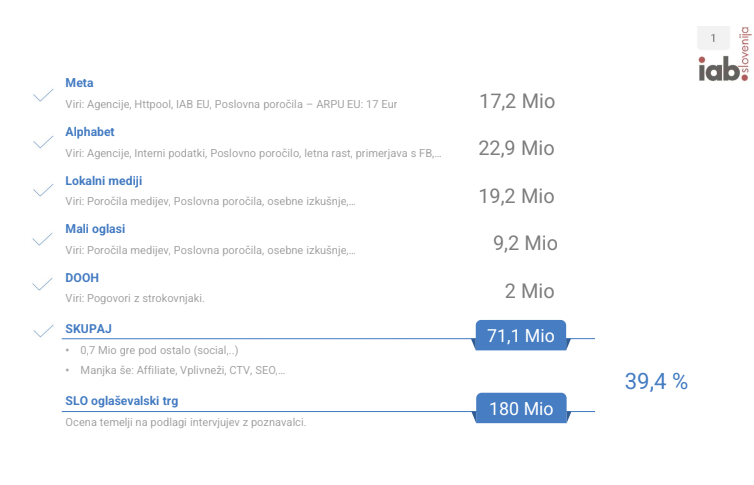Click the checkmark next to Mali oglasi
The width and height of the screenshot is (754, 485).
point(43,239)
